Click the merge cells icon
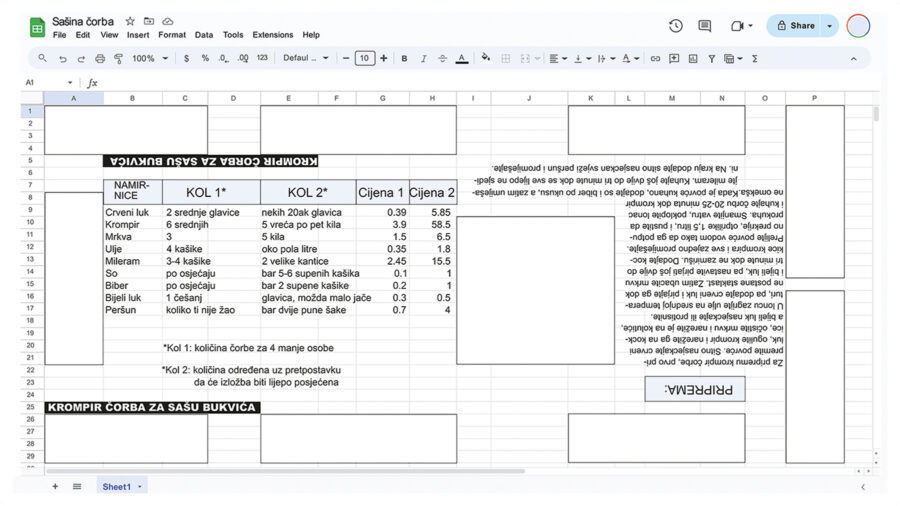Screen dimensions: 900x506 (x=525, y=59)
